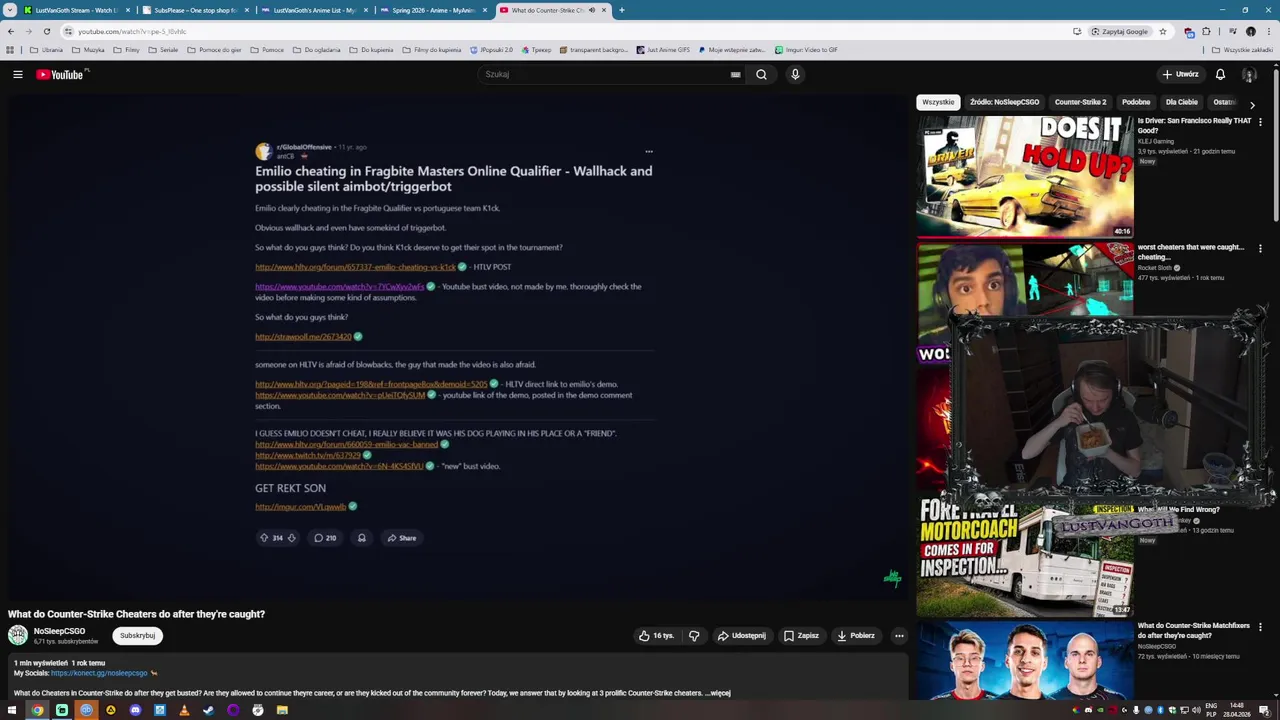Click the Utwórz create button
This screenshot has height=720, width=1280.
tap(1180, 74)
